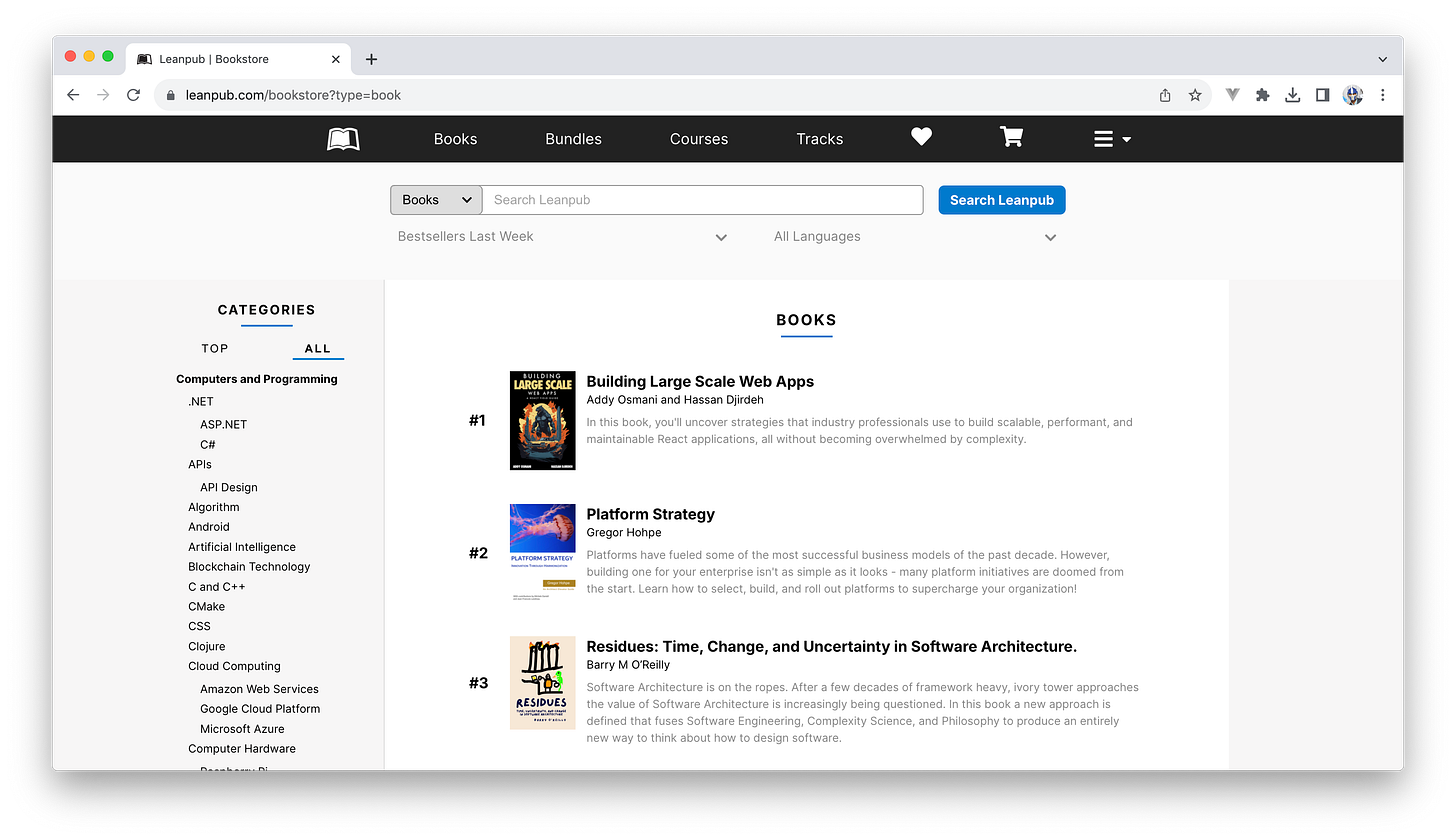
Task: Open the wishlist heart icon
Action: tap(921, 137)
